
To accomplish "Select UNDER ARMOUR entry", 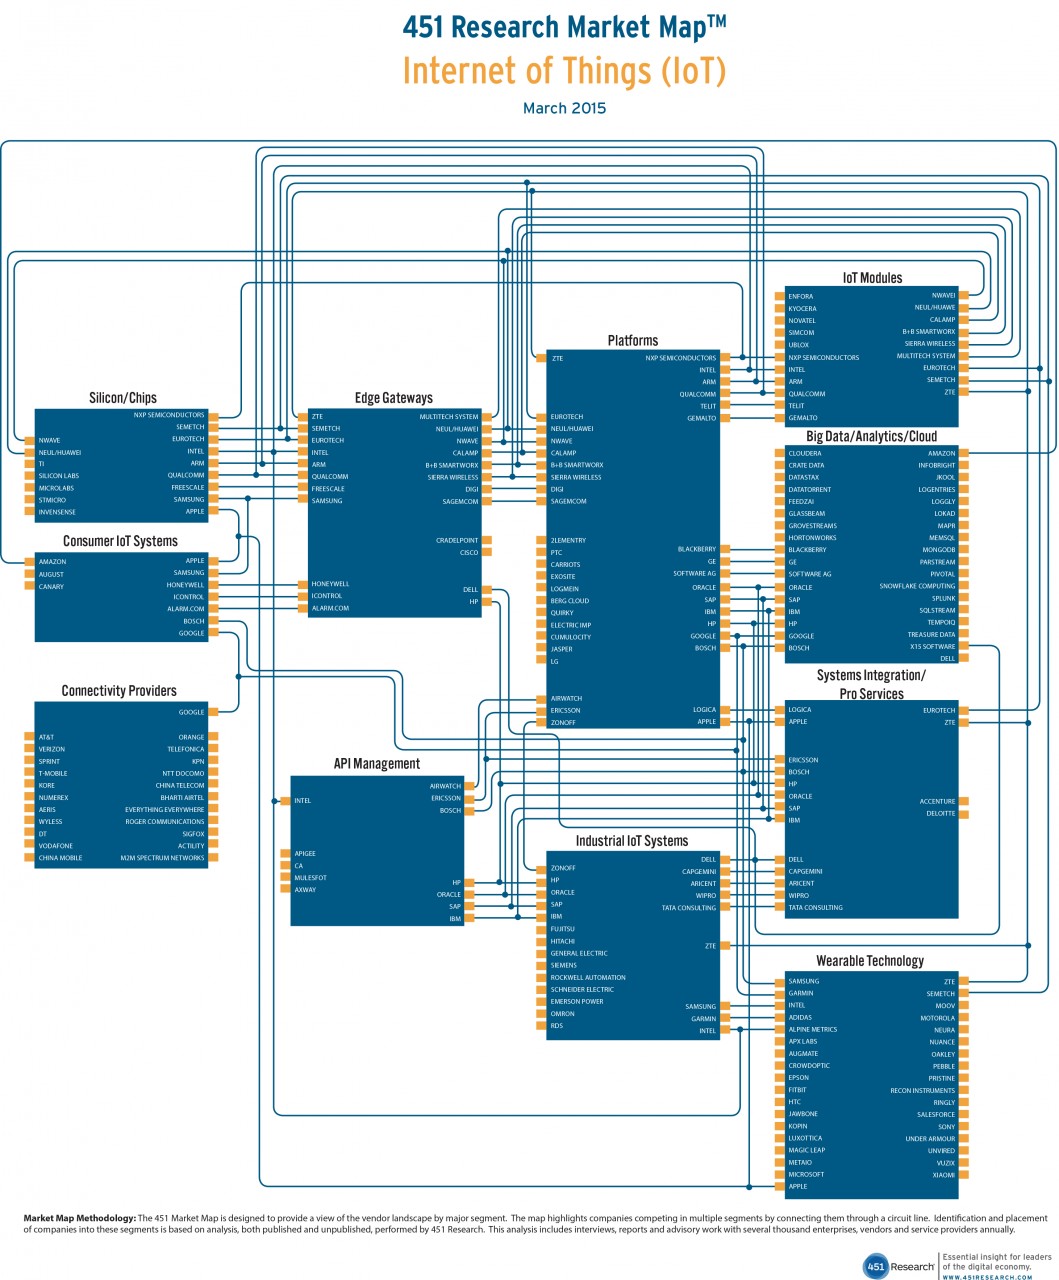I will click(931, 1139).
